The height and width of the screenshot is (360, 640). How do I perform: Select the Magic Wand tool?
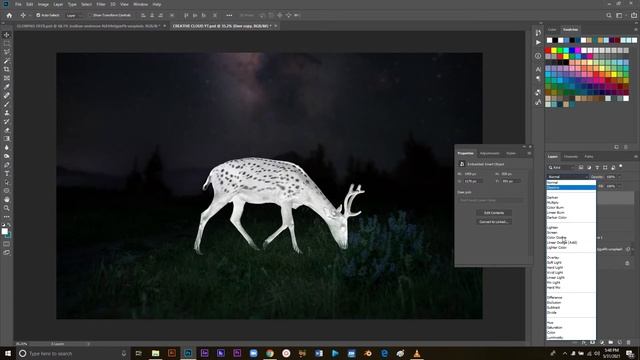(x=7, y=61)
